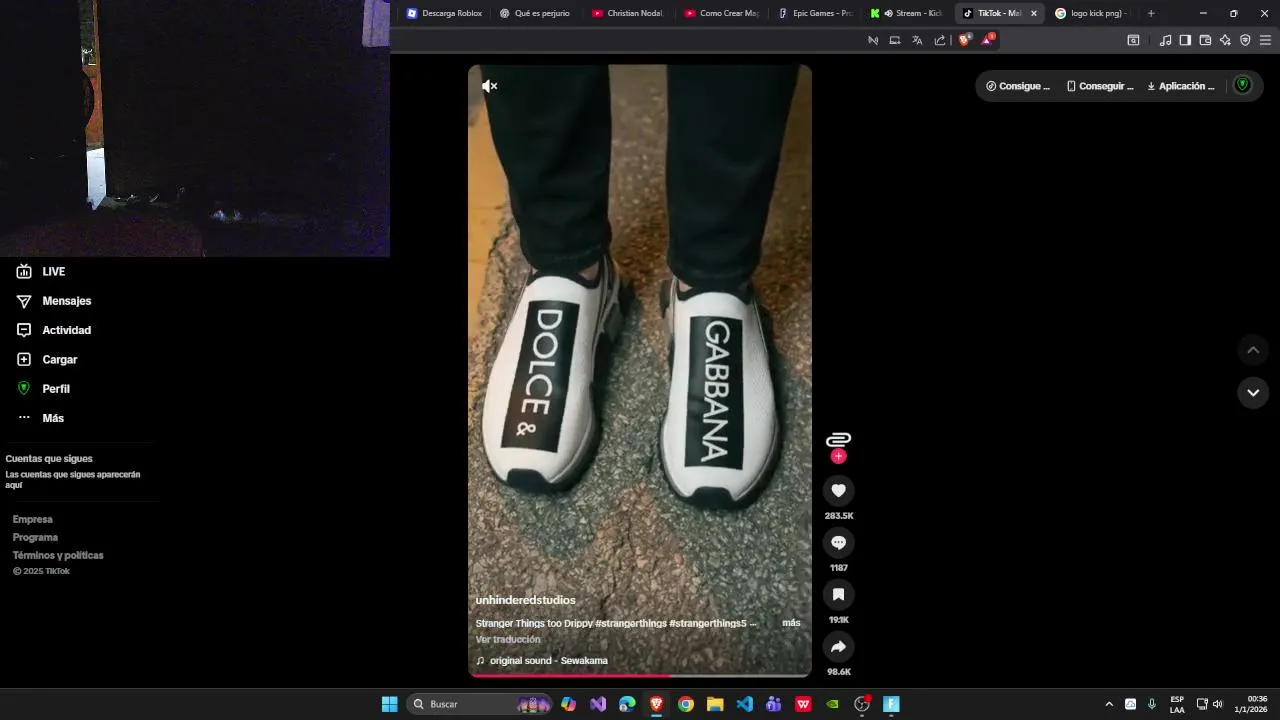Screen dimensions: 1280x720
Task: Click the 'Consigue ...' coins button
Action: [1018, 86]
